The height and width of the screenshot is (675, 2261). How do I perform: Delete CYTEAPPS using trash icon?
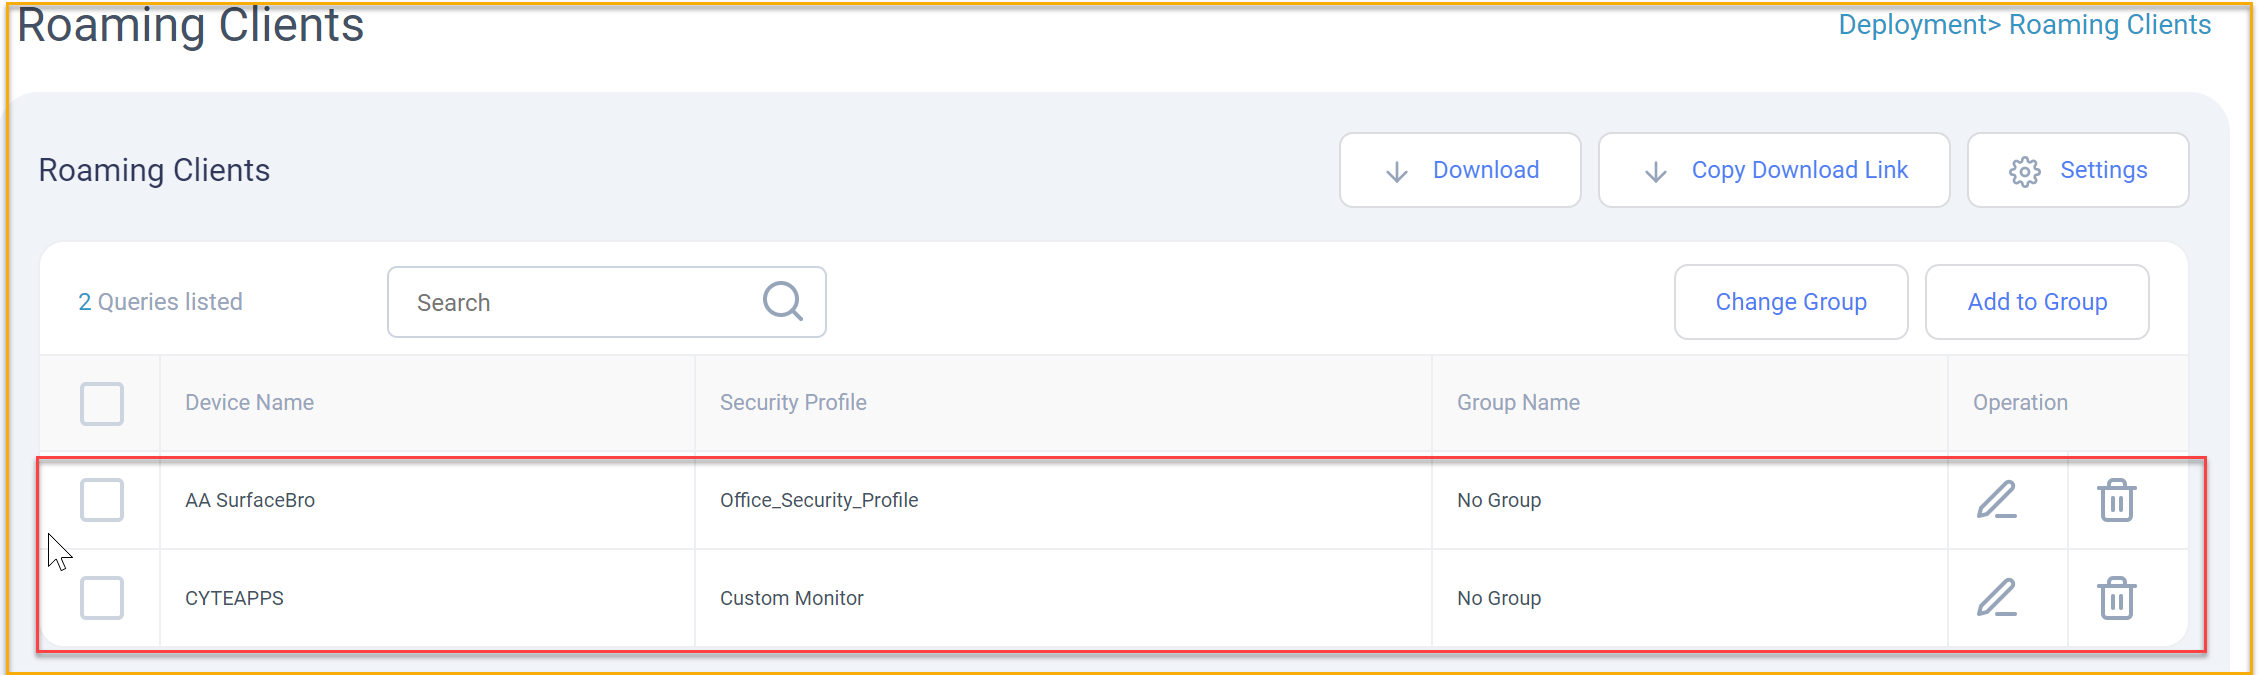tap(2116, 598)
